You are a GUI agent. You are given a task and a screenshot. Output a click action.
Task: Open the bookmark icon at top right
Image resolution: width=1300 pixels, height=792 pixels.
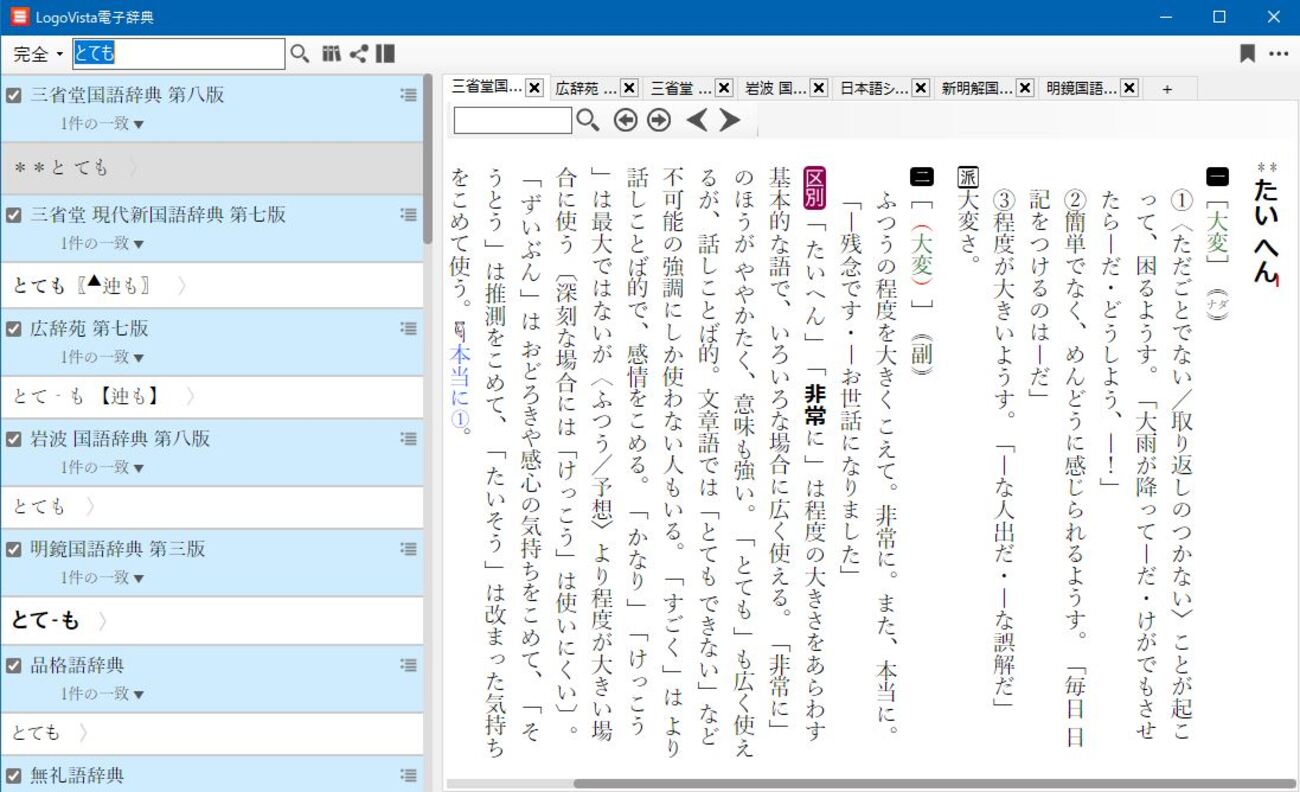[x=1247, y=54]
